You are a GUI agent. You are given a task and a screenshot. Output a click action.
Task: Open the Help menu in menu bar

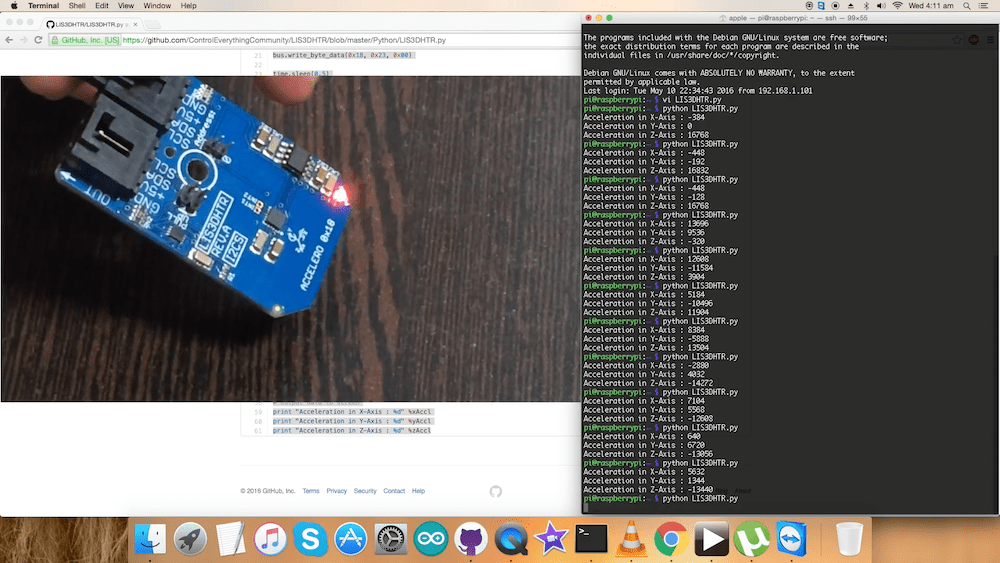188,6
